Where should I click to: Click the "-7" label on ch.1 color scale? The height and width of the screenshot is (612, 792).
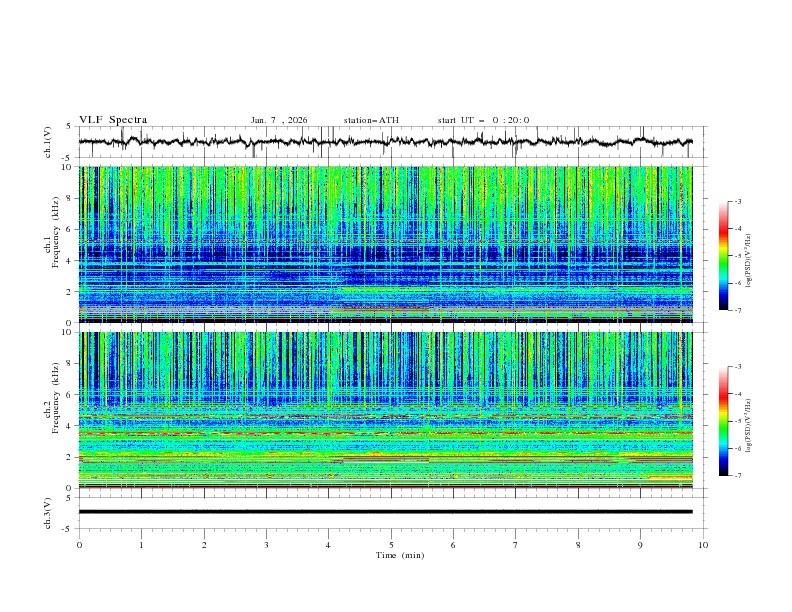pos(737,310)
